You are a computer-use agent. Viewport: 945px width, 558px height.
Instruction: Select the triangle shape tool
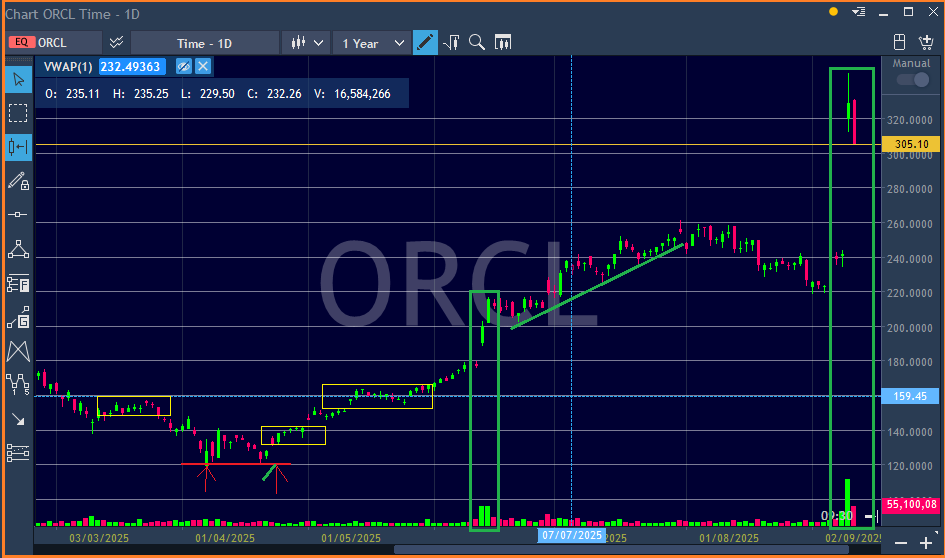click(18, 249)
